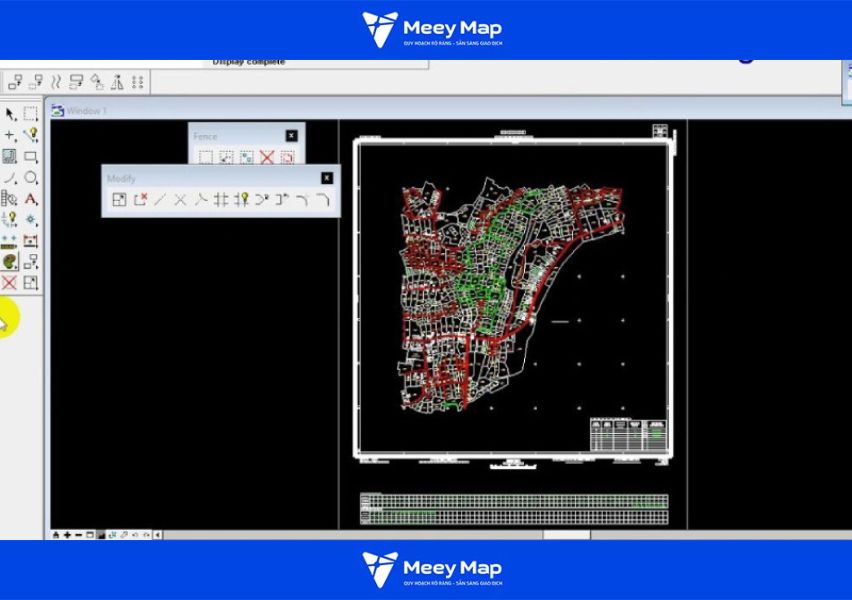The image size is (852, 600).
Task: Click the View Next control
Action: [x=146, y=535]
